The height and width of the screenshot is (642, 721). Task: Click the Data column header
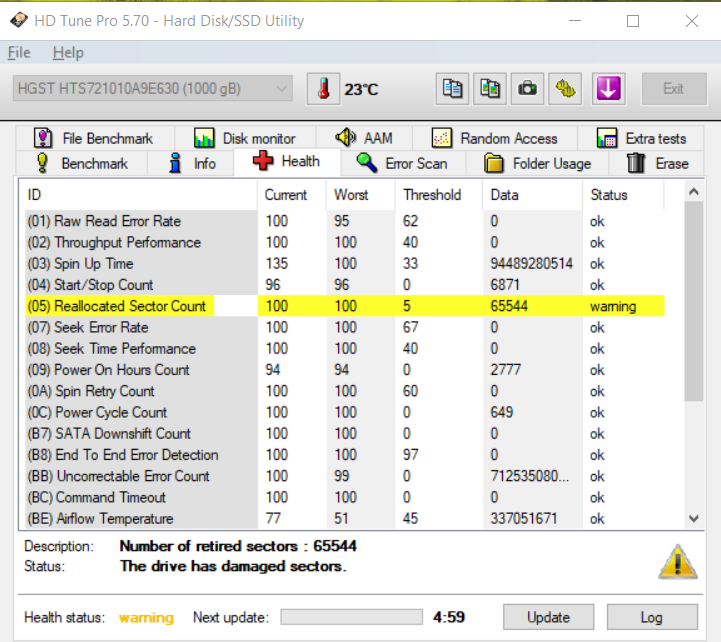click(532, 195)
